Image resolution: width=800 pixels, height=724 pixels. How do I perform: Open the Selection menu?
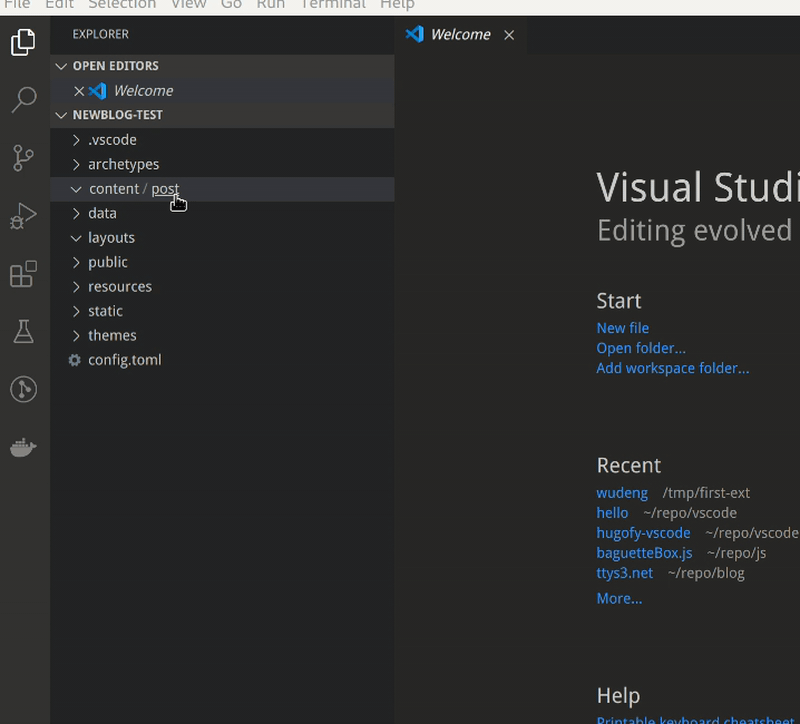(122, 5)
